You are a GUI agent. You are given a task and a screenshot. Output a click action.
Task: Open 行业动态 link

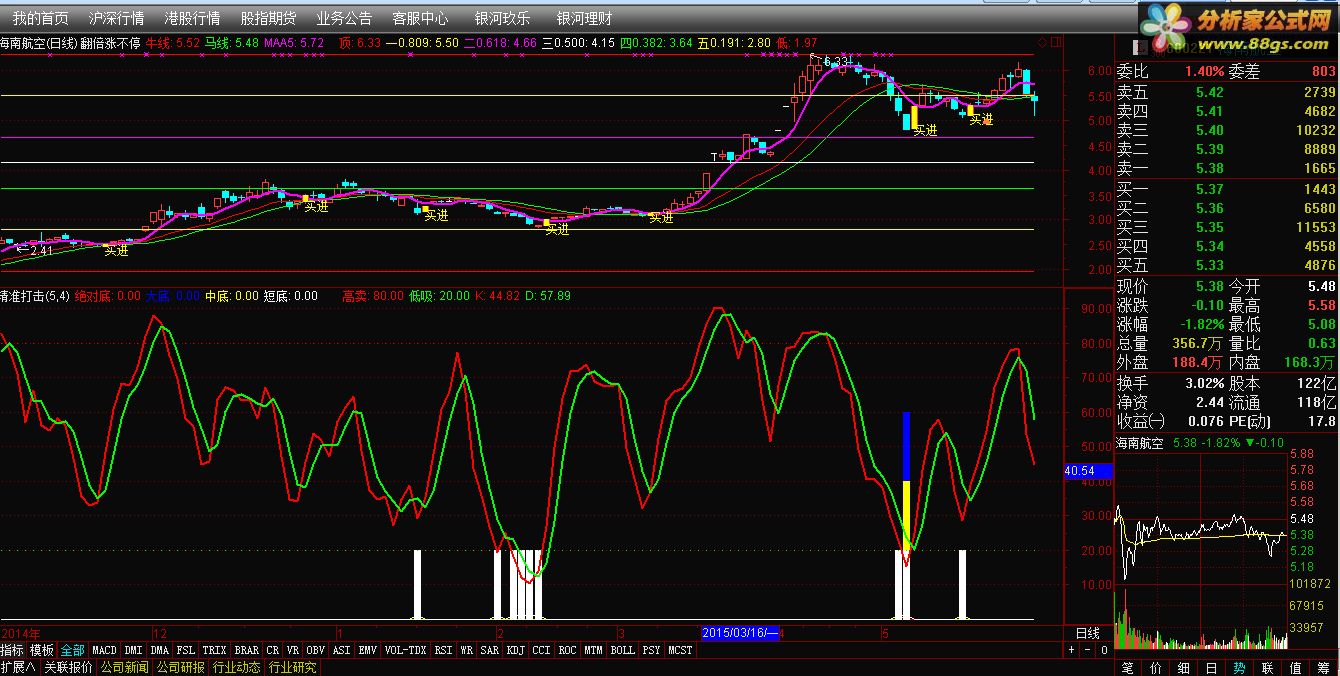click(x=236, y=667)
